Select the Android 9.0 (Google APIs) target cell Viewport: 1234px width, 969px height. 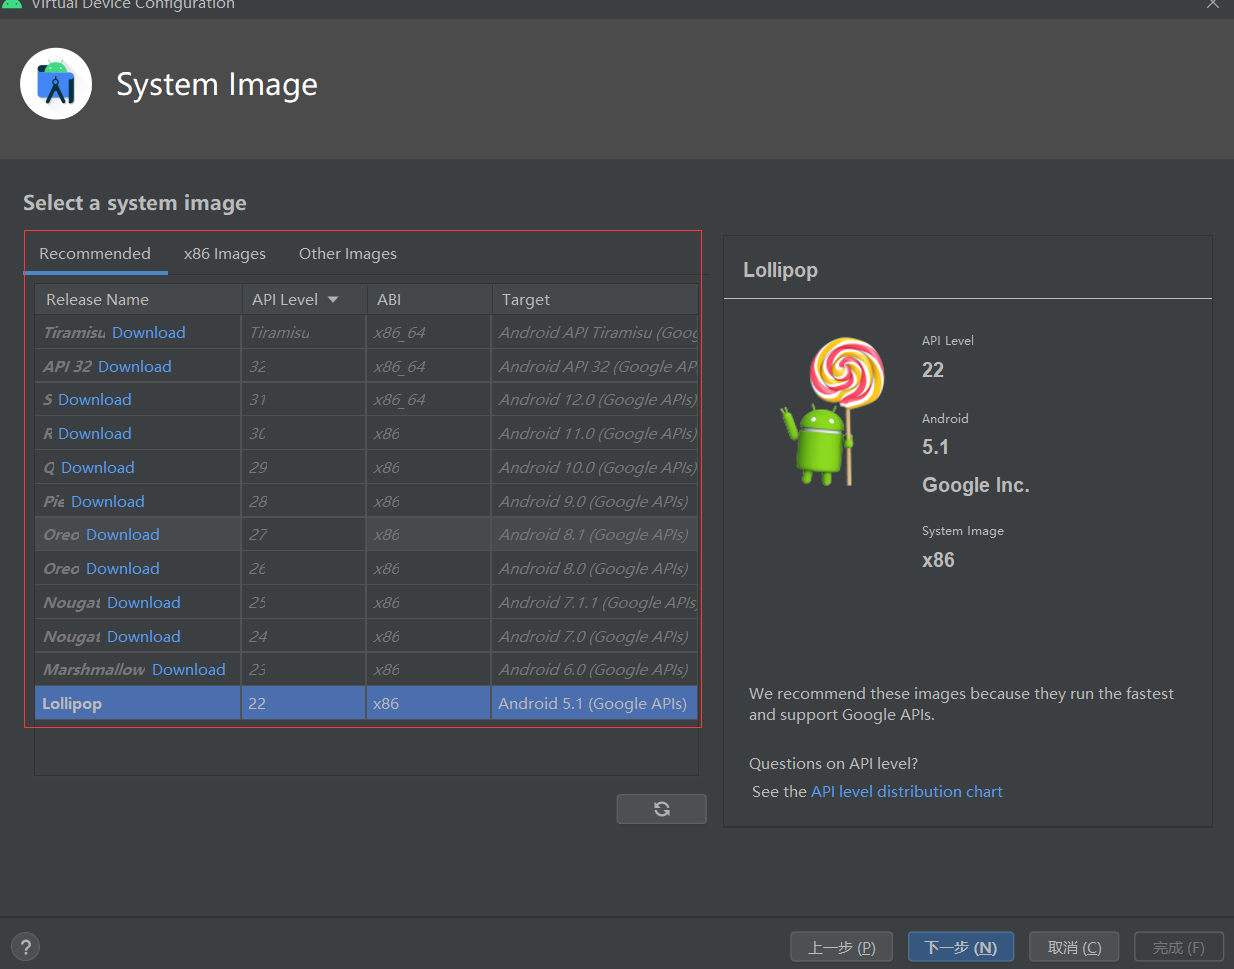point(595,501)
